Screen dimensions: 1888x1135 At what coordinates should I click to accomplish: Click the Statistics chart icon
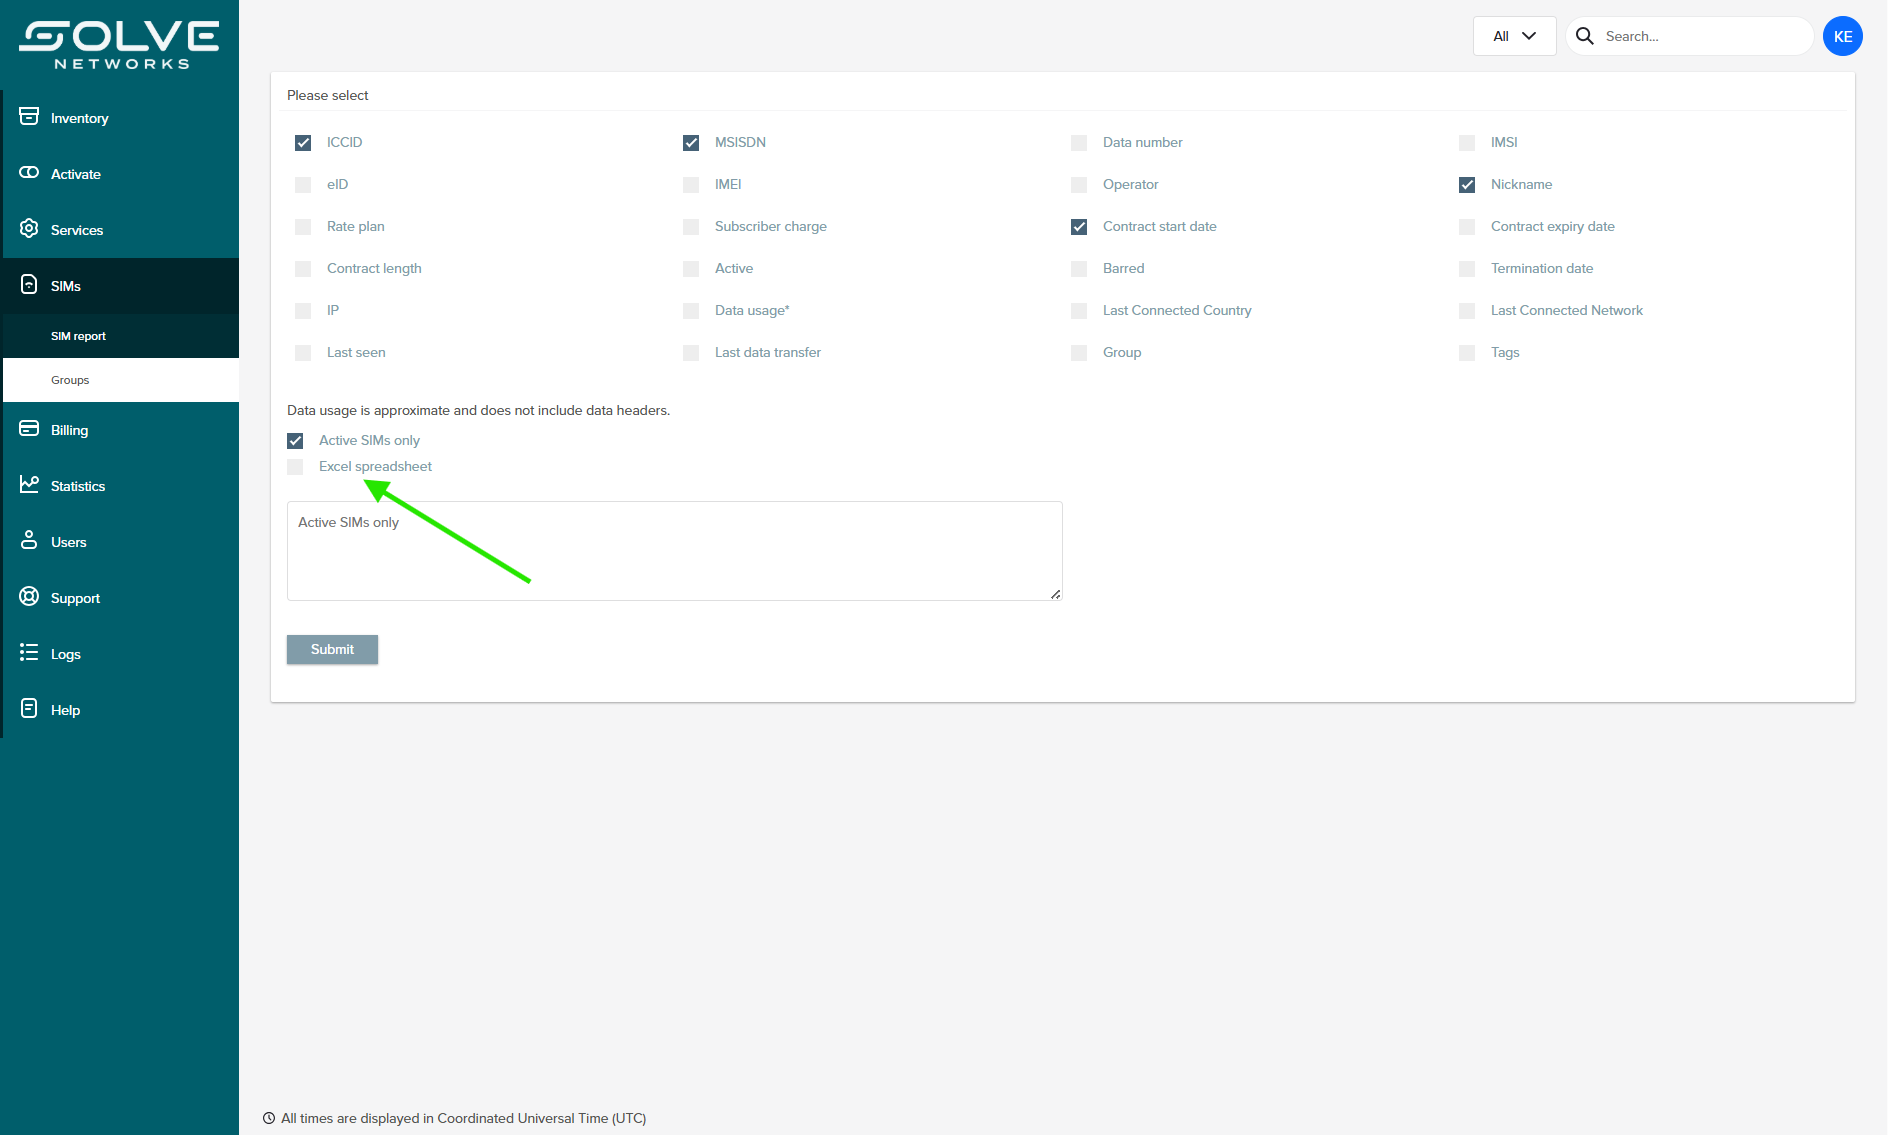point(29,485)
